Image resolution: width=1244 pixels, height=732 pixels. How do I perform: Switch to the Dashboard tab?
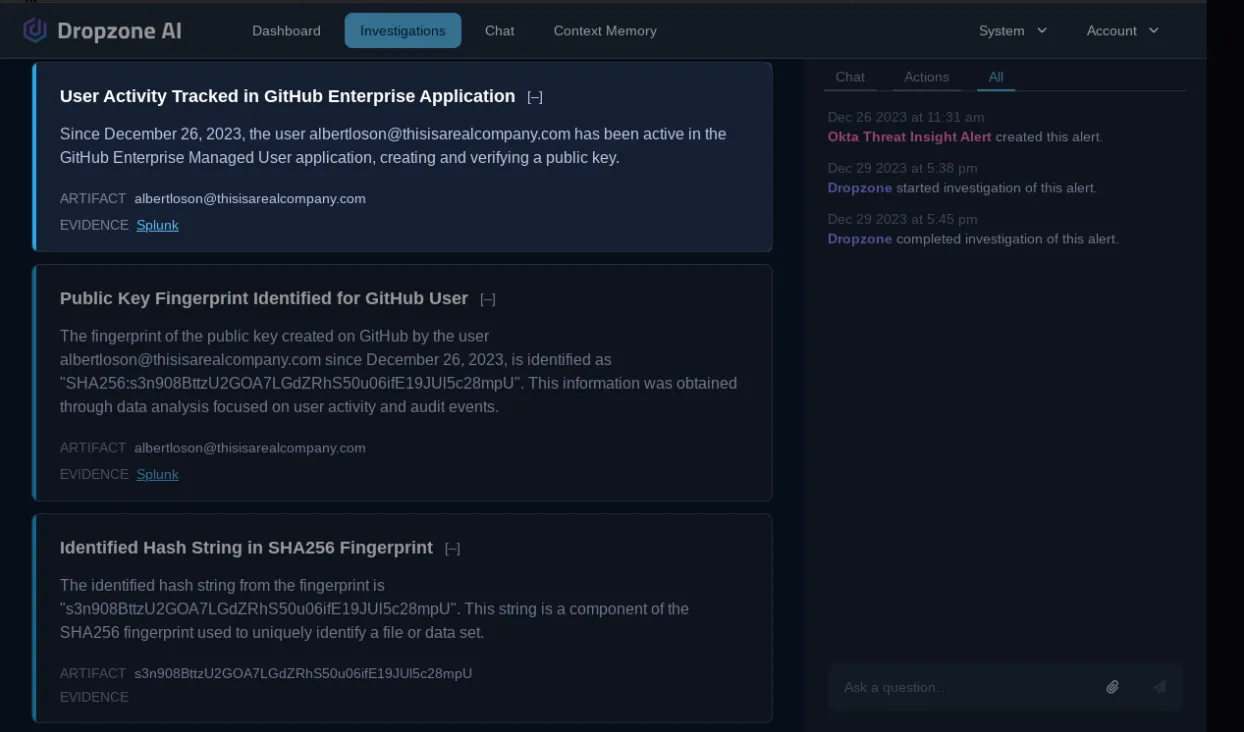(x=286, y=31)
